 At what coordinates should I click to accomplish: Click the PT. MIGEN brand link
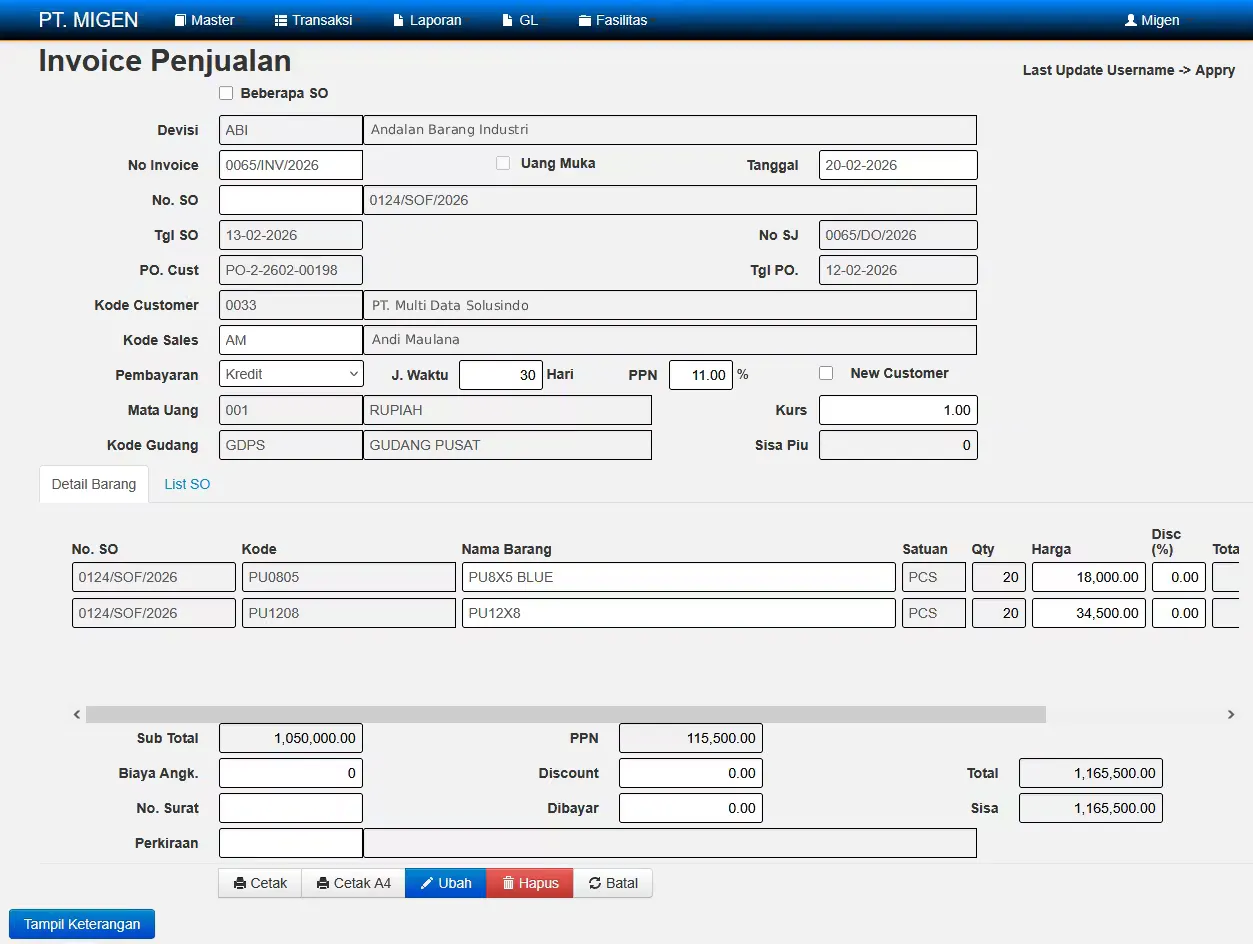click(x=88, y=20)
